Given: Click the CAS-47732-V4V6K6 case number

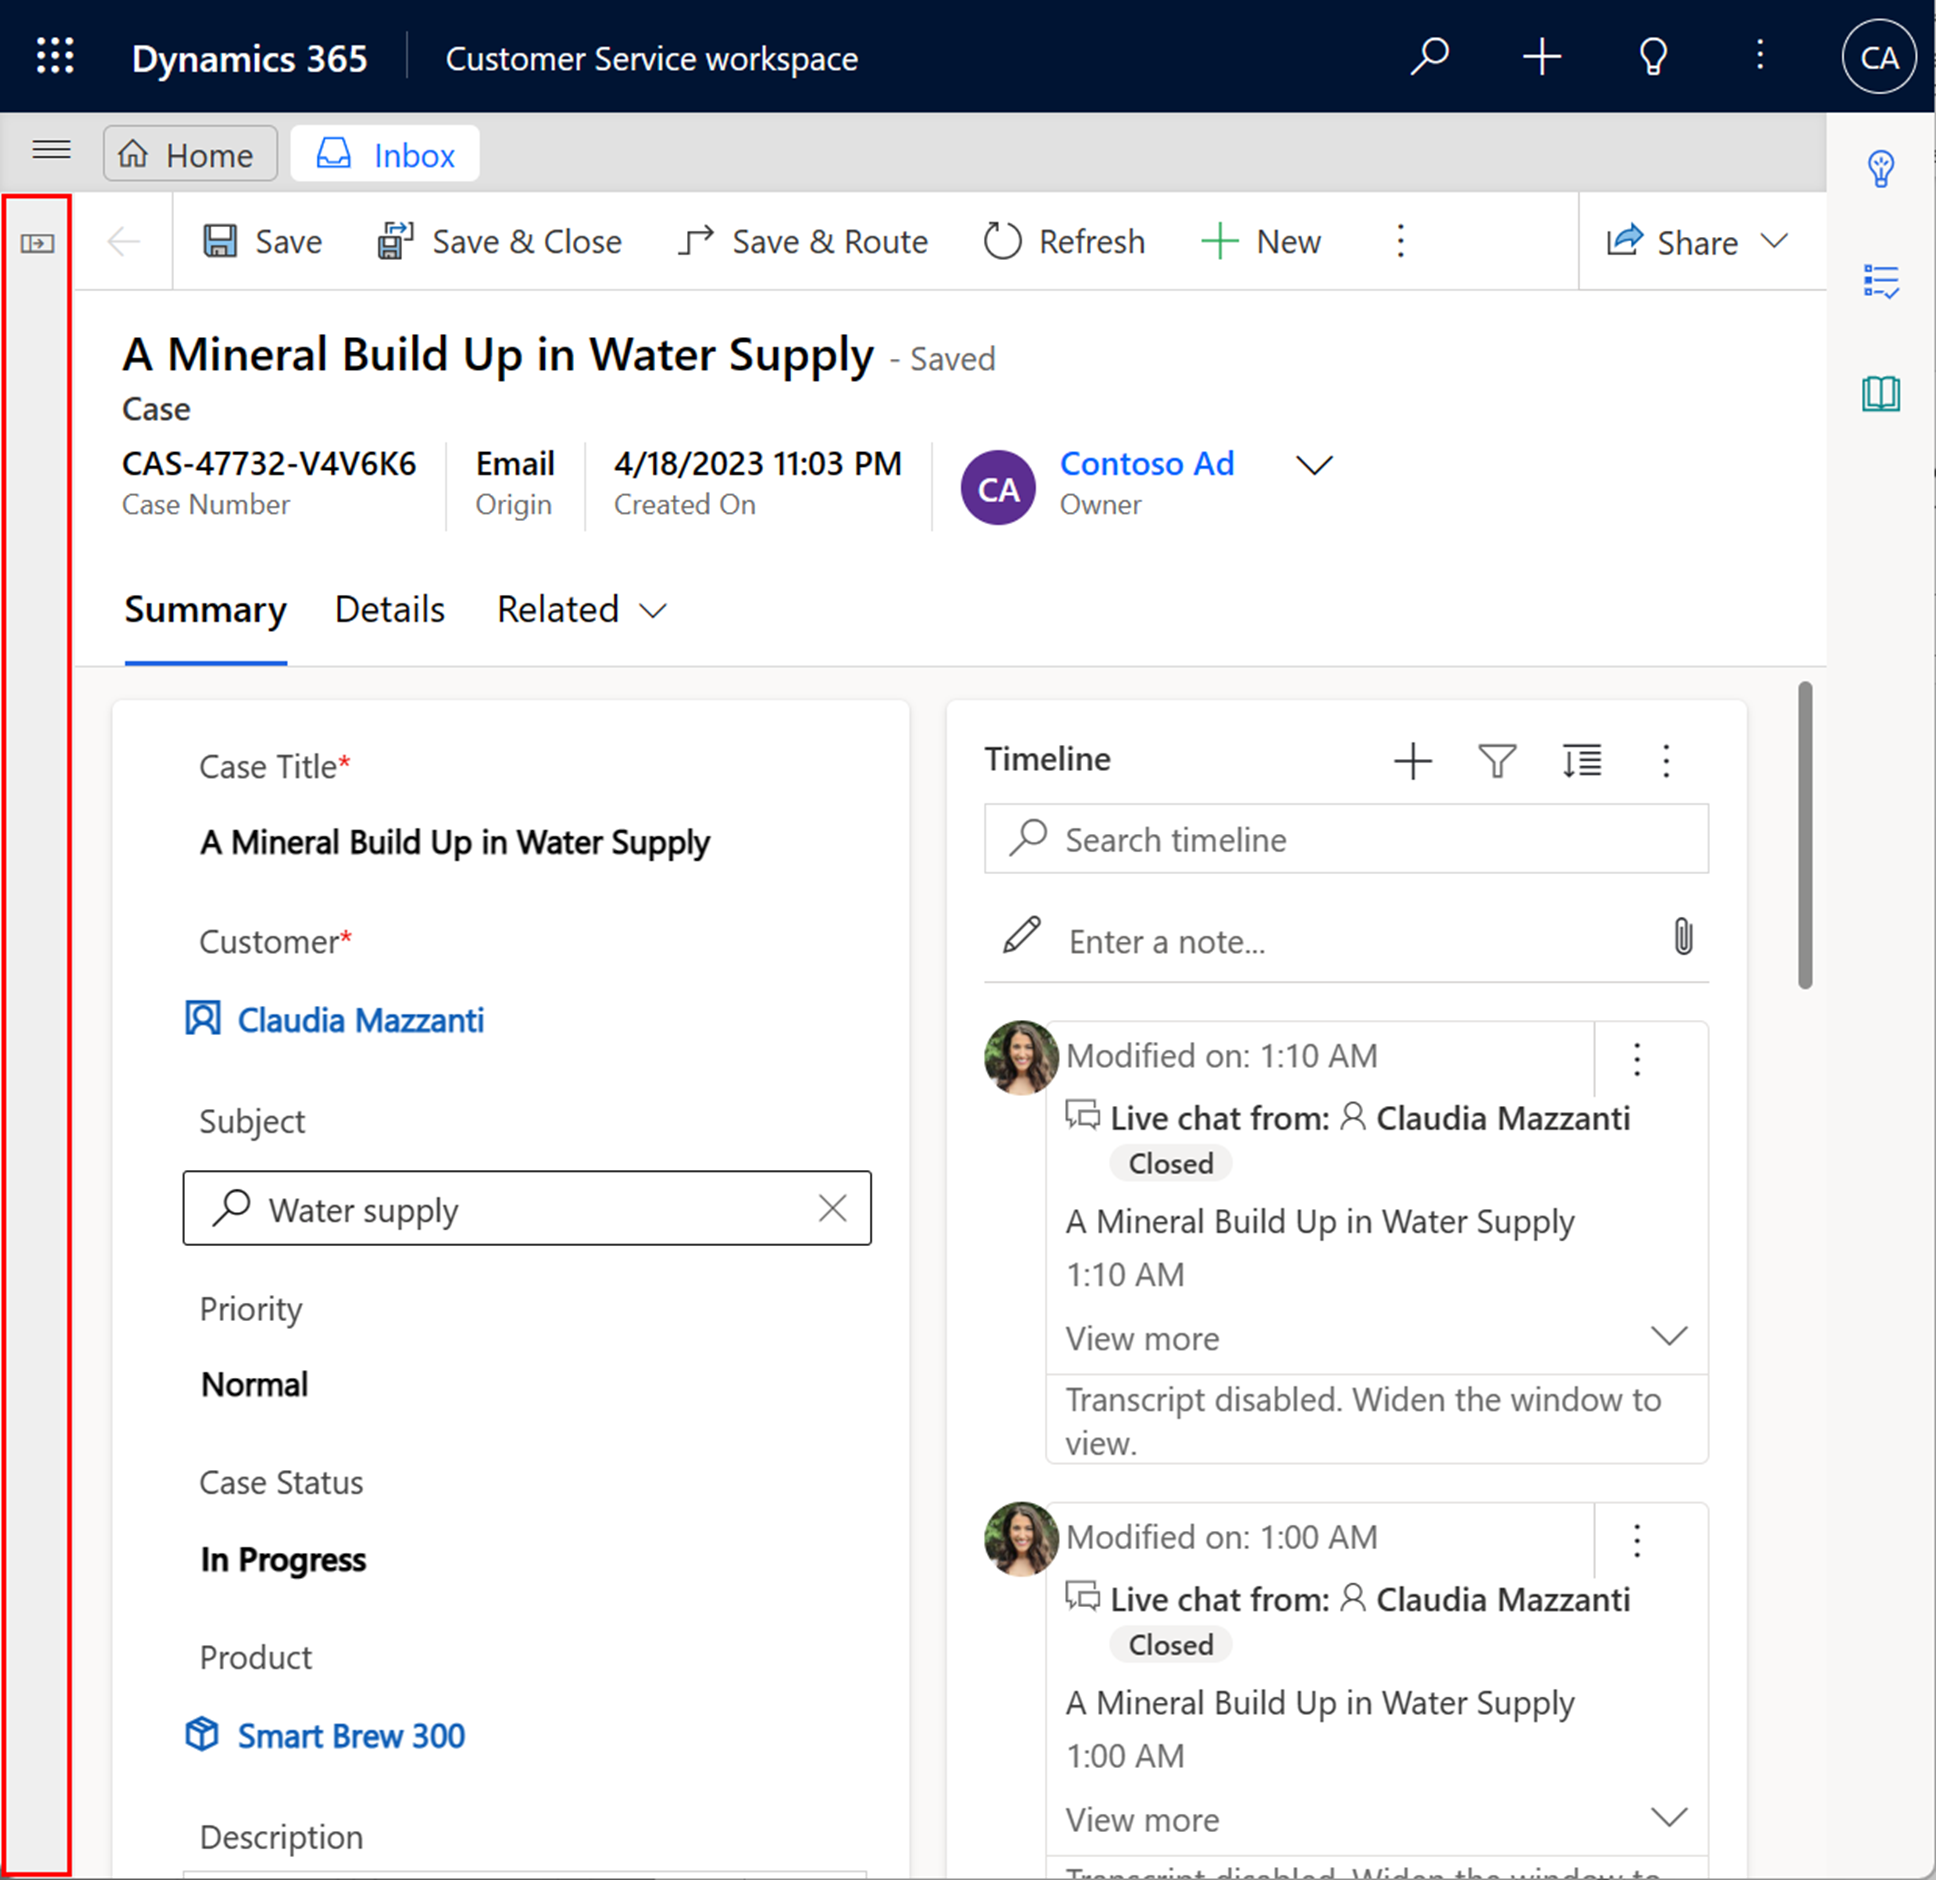Looking at the screenshot, I should point(268,463).
